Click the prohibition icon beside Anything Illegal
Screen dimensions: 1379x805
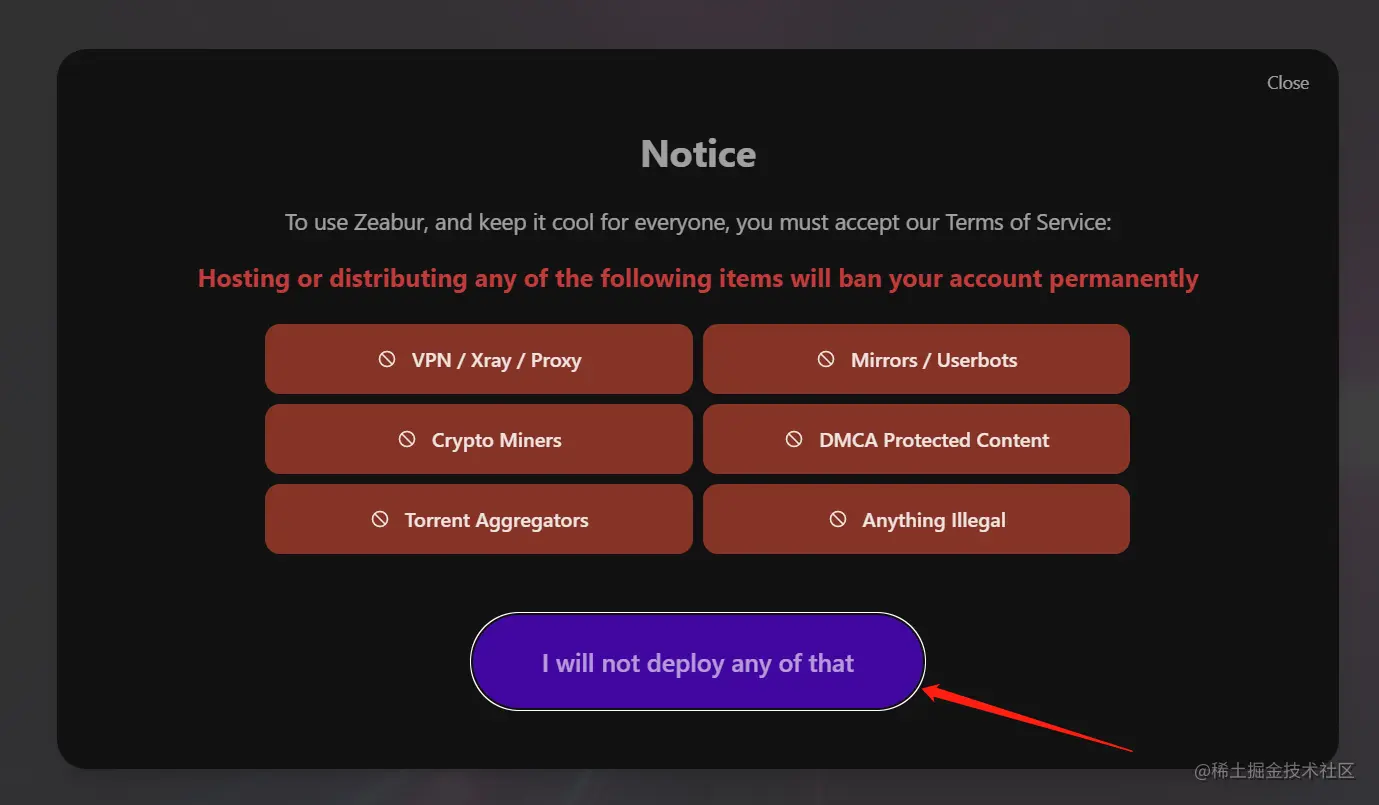tap(838, 519)
